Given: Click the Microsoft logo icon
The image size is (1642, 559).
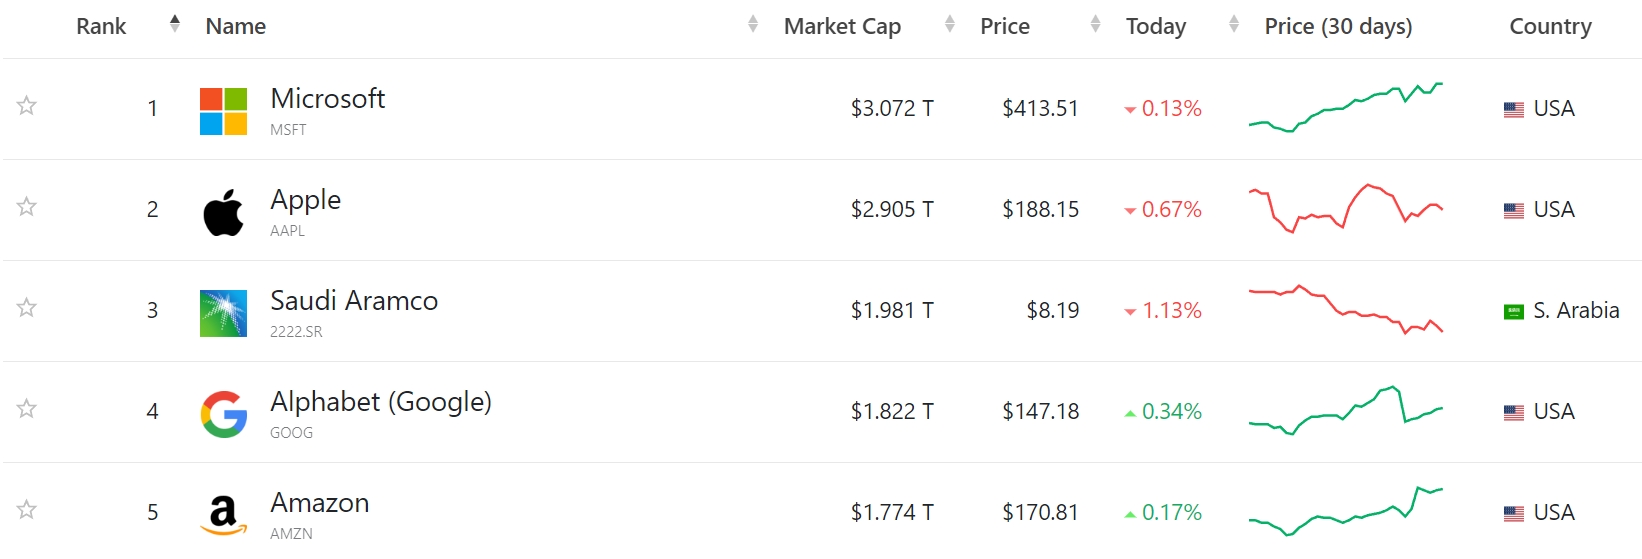Looking at the screenshot, I should tap(223, 111).
